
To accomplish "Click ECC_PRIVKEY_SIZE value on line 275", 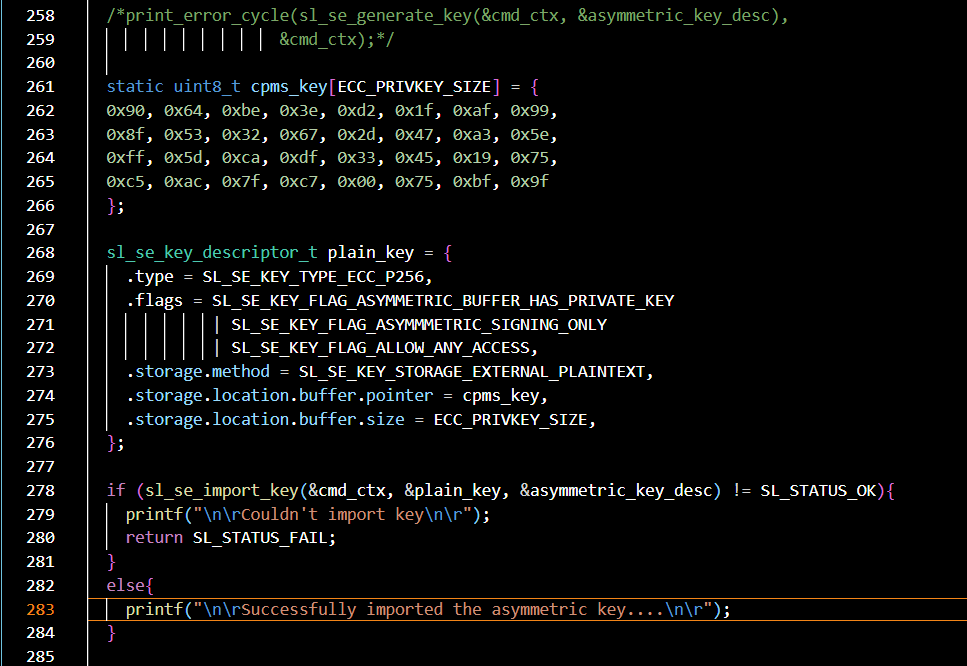I will coord(511,420).
